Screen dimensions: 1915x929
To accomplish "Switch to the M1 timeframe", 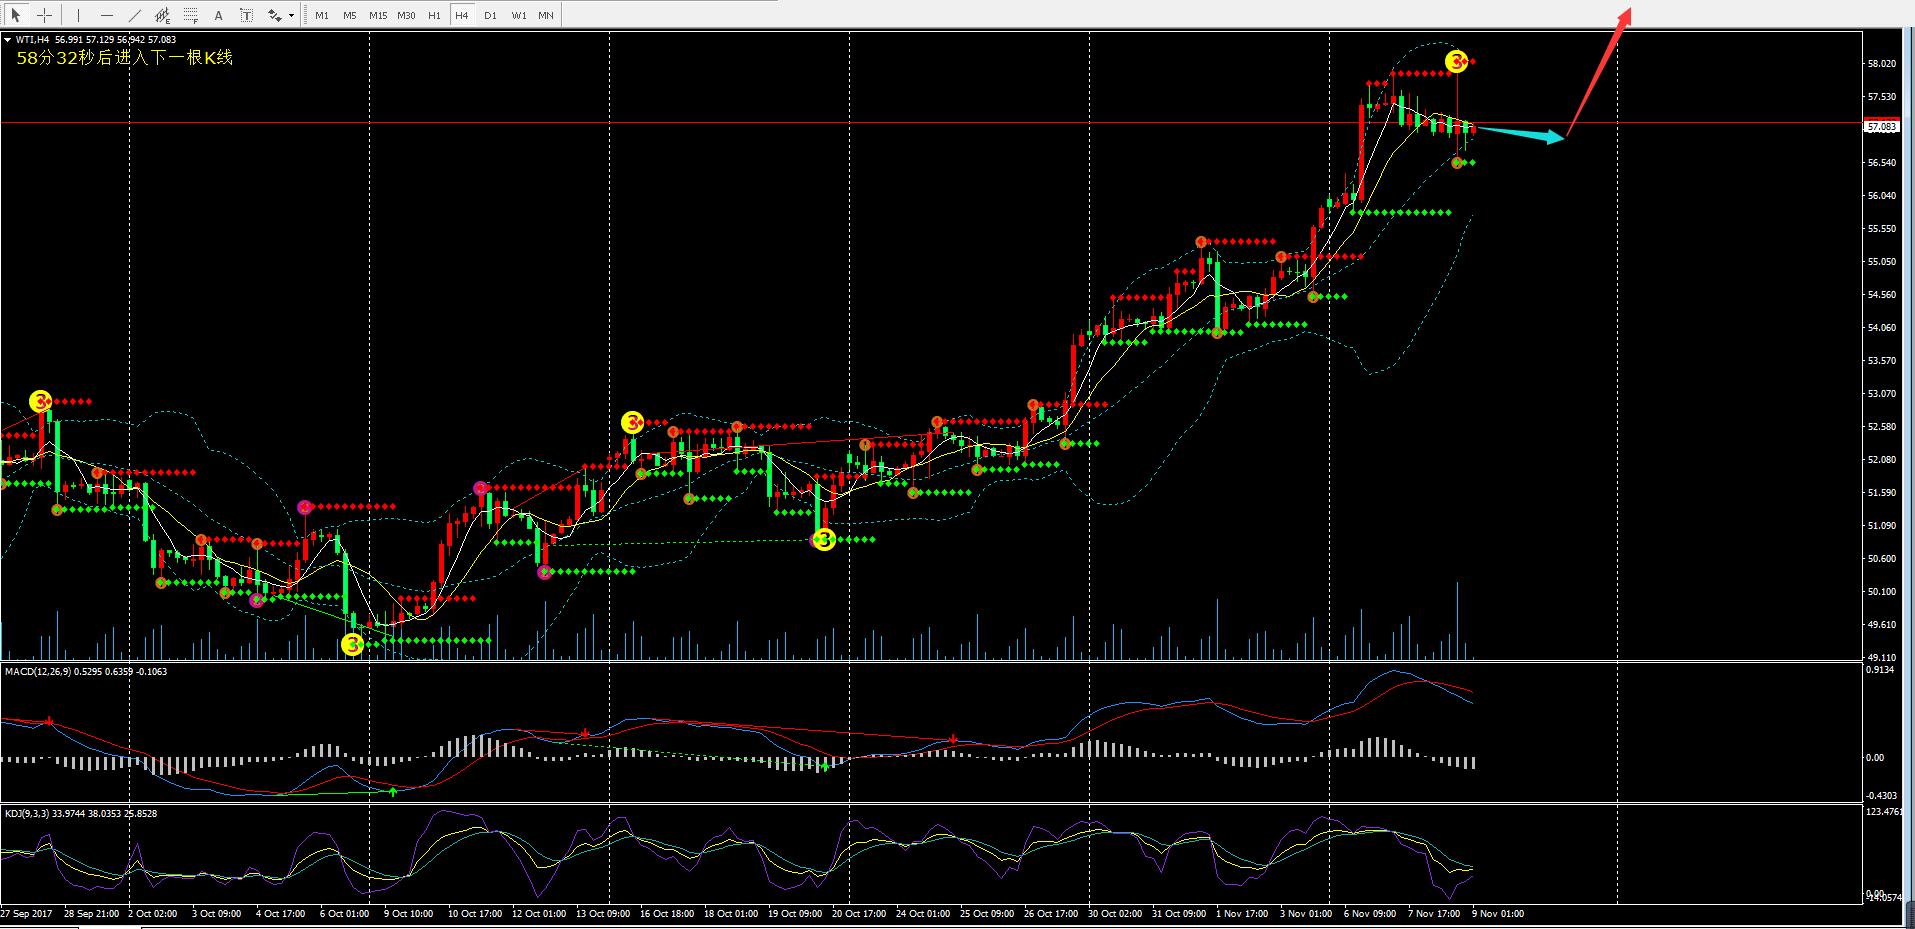I will coord(322,15).
